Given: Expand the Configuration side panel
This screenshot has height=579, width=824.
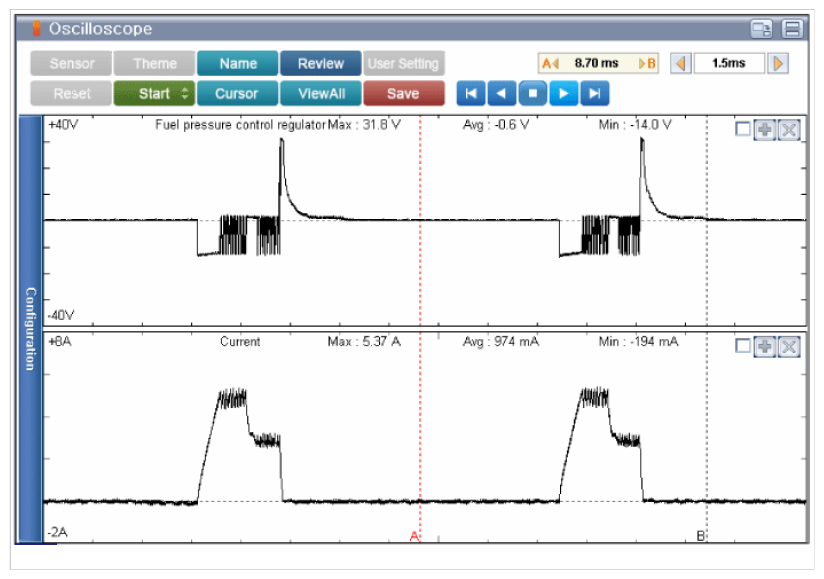Looking at the screenshot, I should [31, 329].
